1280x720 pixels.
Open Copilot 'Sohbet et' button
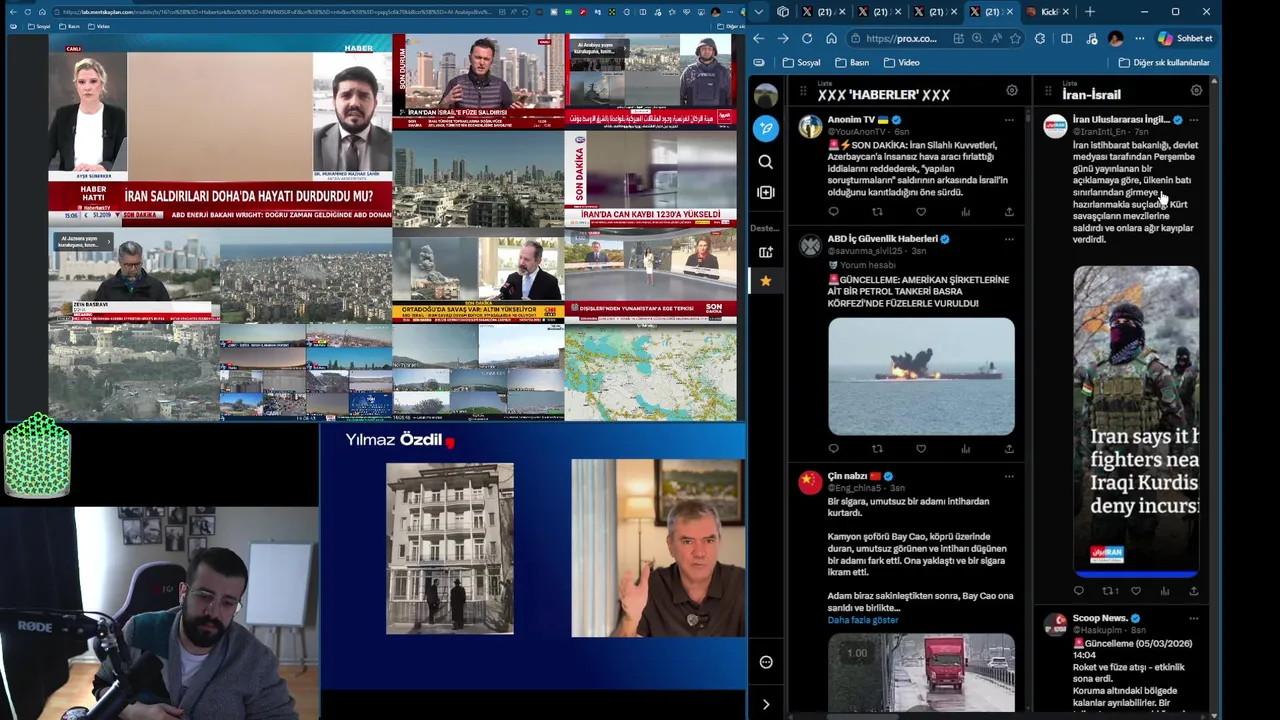point(1185,38)
